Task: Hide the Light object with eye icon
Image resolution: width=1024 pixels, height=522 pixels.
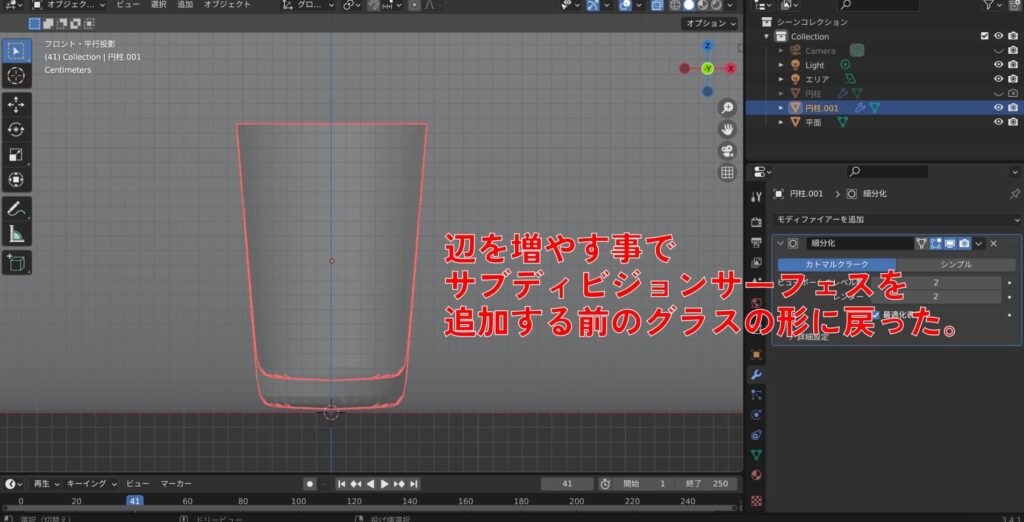Action: click(998, 65)
